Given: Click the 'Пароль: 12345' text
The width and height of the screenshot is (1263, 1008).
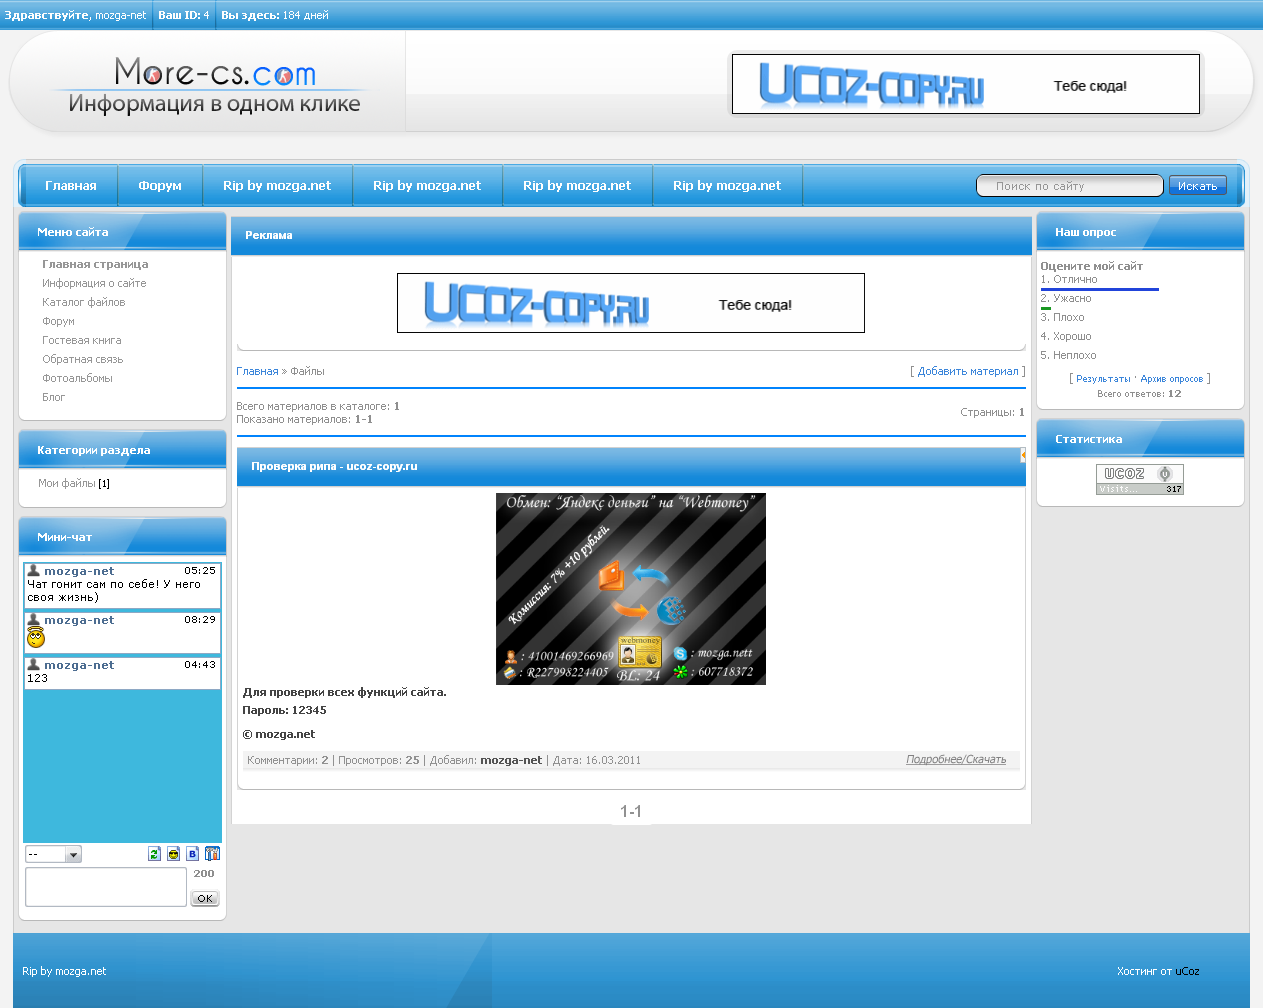Looking at the screenshot, I should point(285,710).
